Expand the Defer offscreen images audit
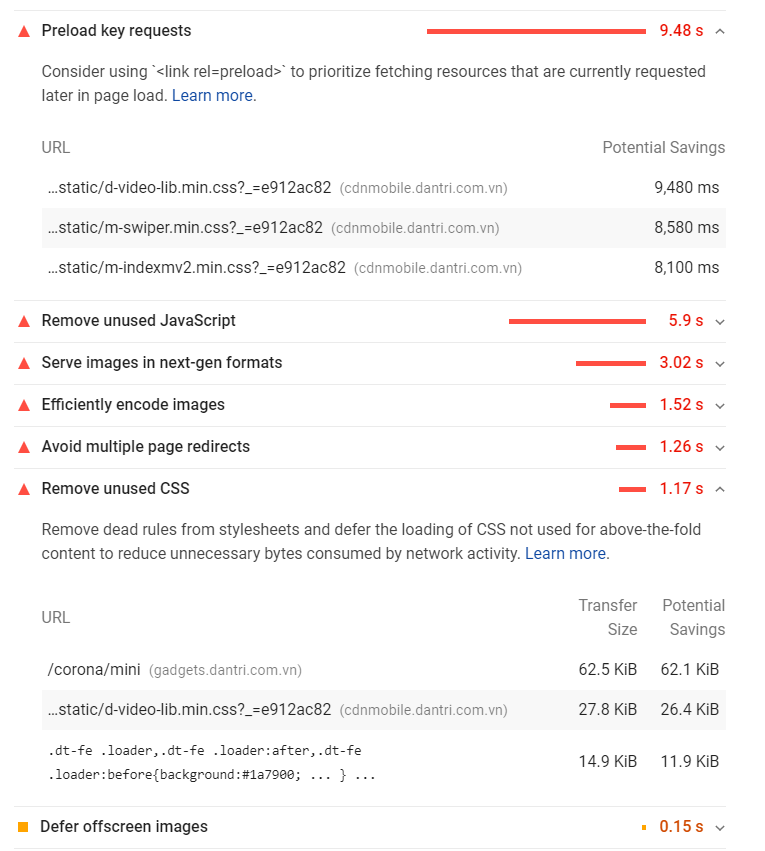Image resolution: width=765 pixels, height=851 pixels. [720, 827]
